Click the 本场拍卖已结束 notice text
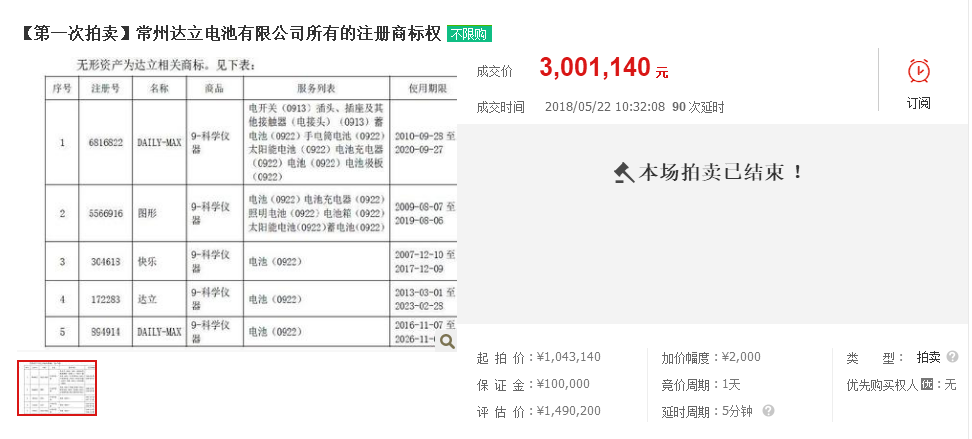Screen dimensions: 972x439 click(x=720, y=172)
